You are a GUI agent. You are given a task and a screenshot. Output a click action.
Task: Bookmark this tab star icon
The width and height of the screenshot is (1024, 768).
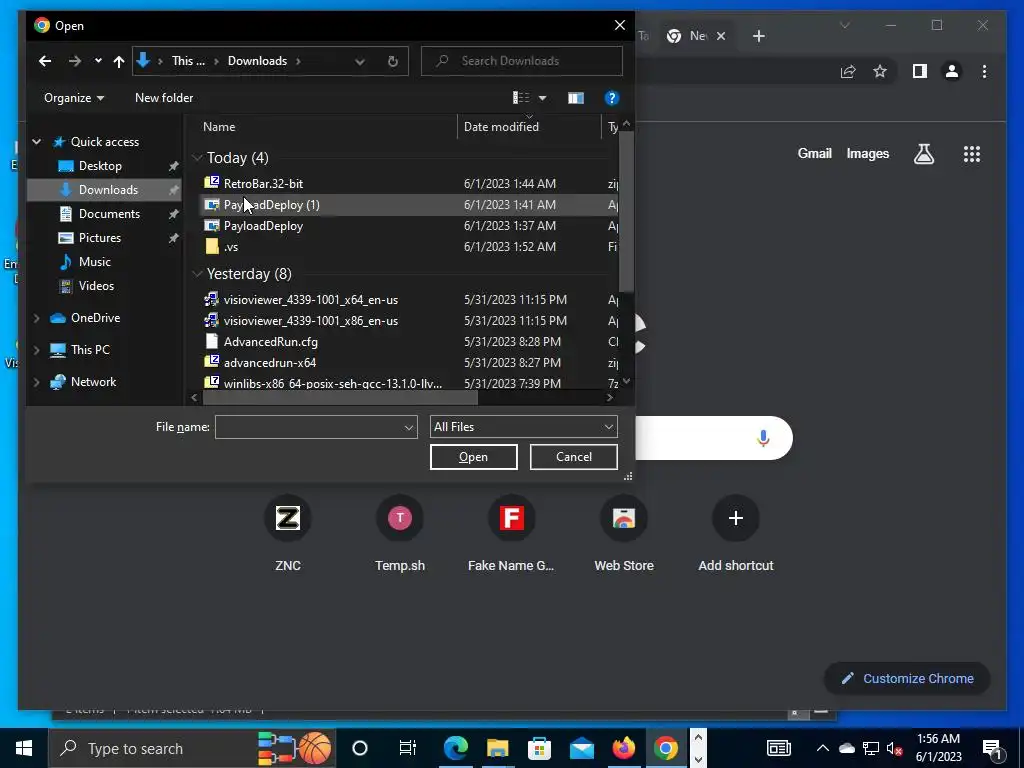880,71
